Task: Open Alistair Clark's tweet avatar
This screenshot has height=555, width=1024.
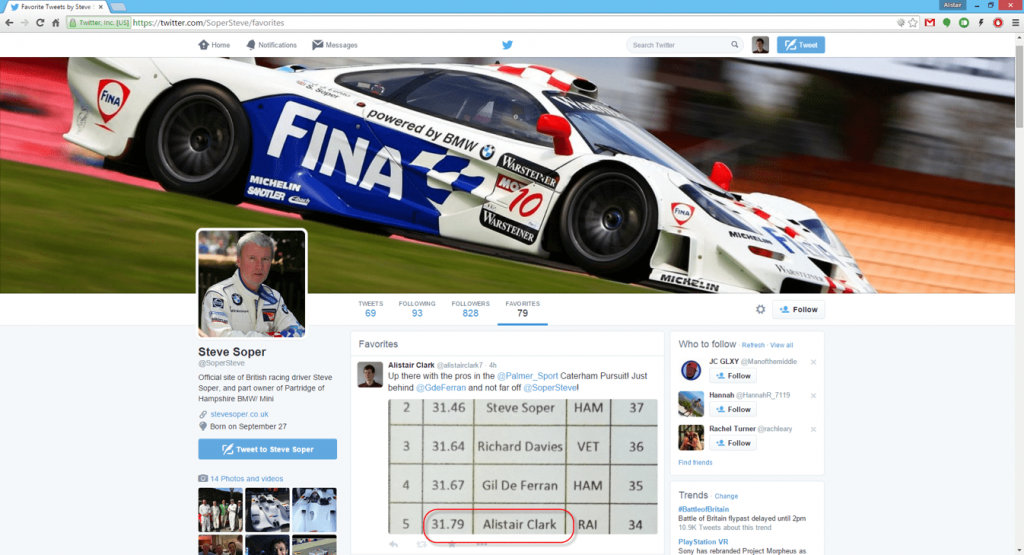Action: coord(370,375)
